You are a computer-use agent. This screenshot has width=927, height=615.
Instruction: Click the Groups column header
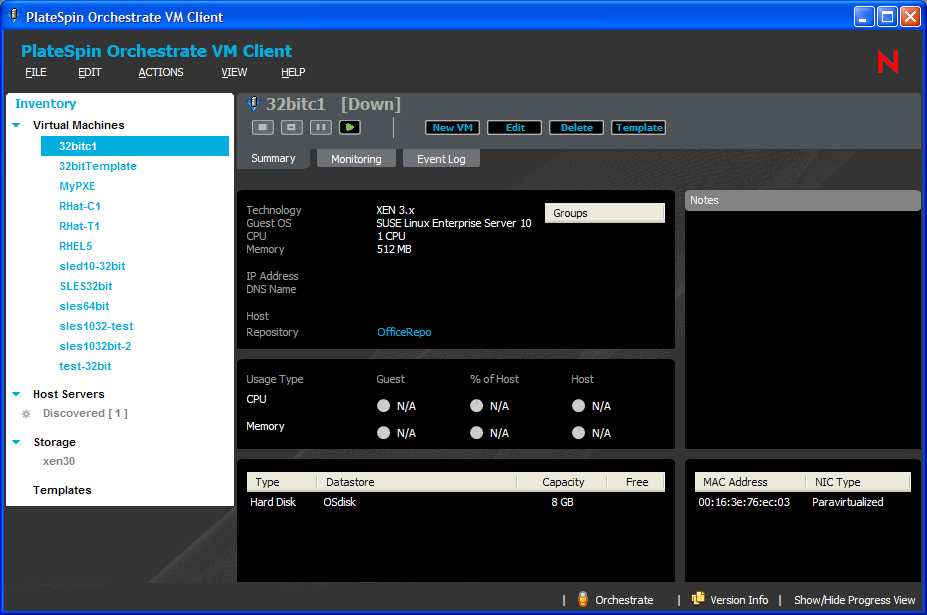tap(605, 213)
